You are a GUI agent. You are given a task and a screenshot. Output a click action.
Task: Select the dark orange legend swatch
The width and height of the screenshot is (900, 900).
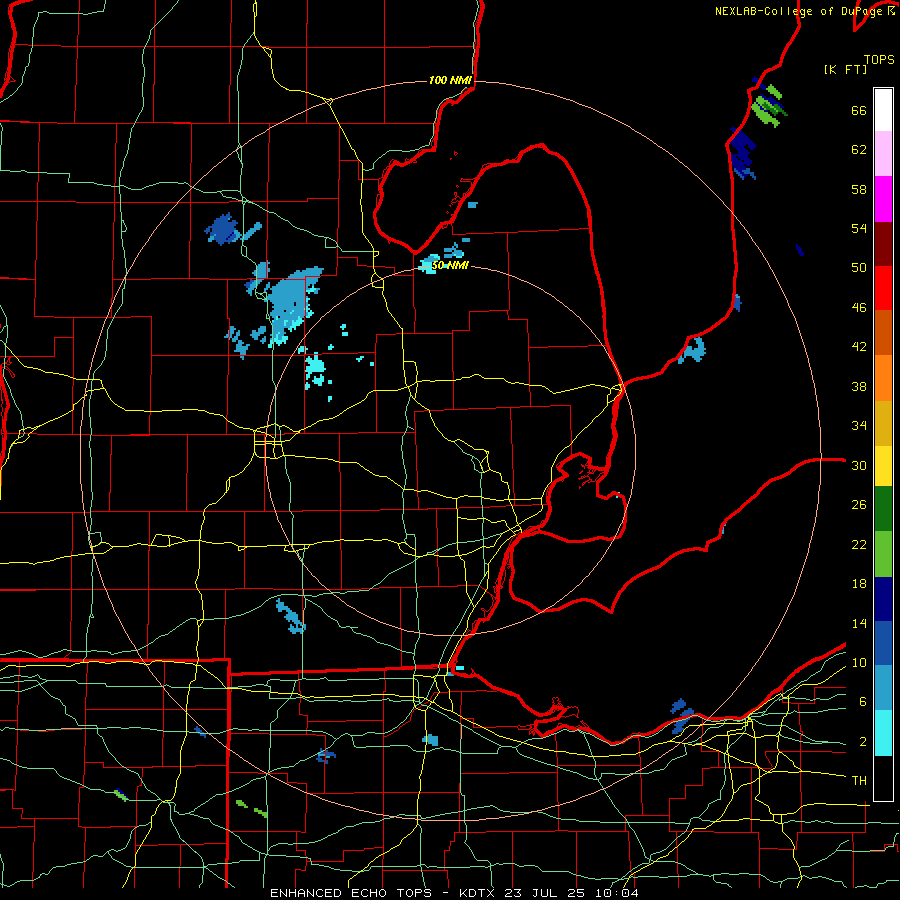883,333
